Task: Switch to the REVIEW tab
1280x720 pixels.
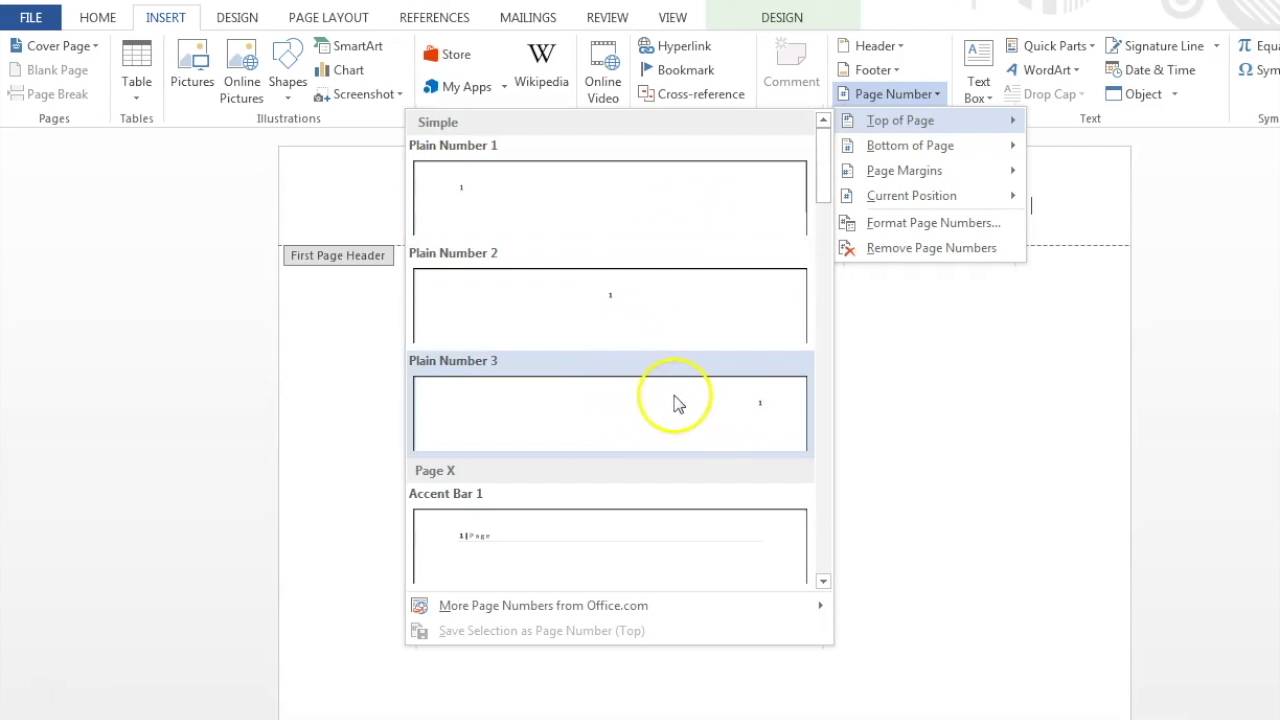Action: point(607,17)
